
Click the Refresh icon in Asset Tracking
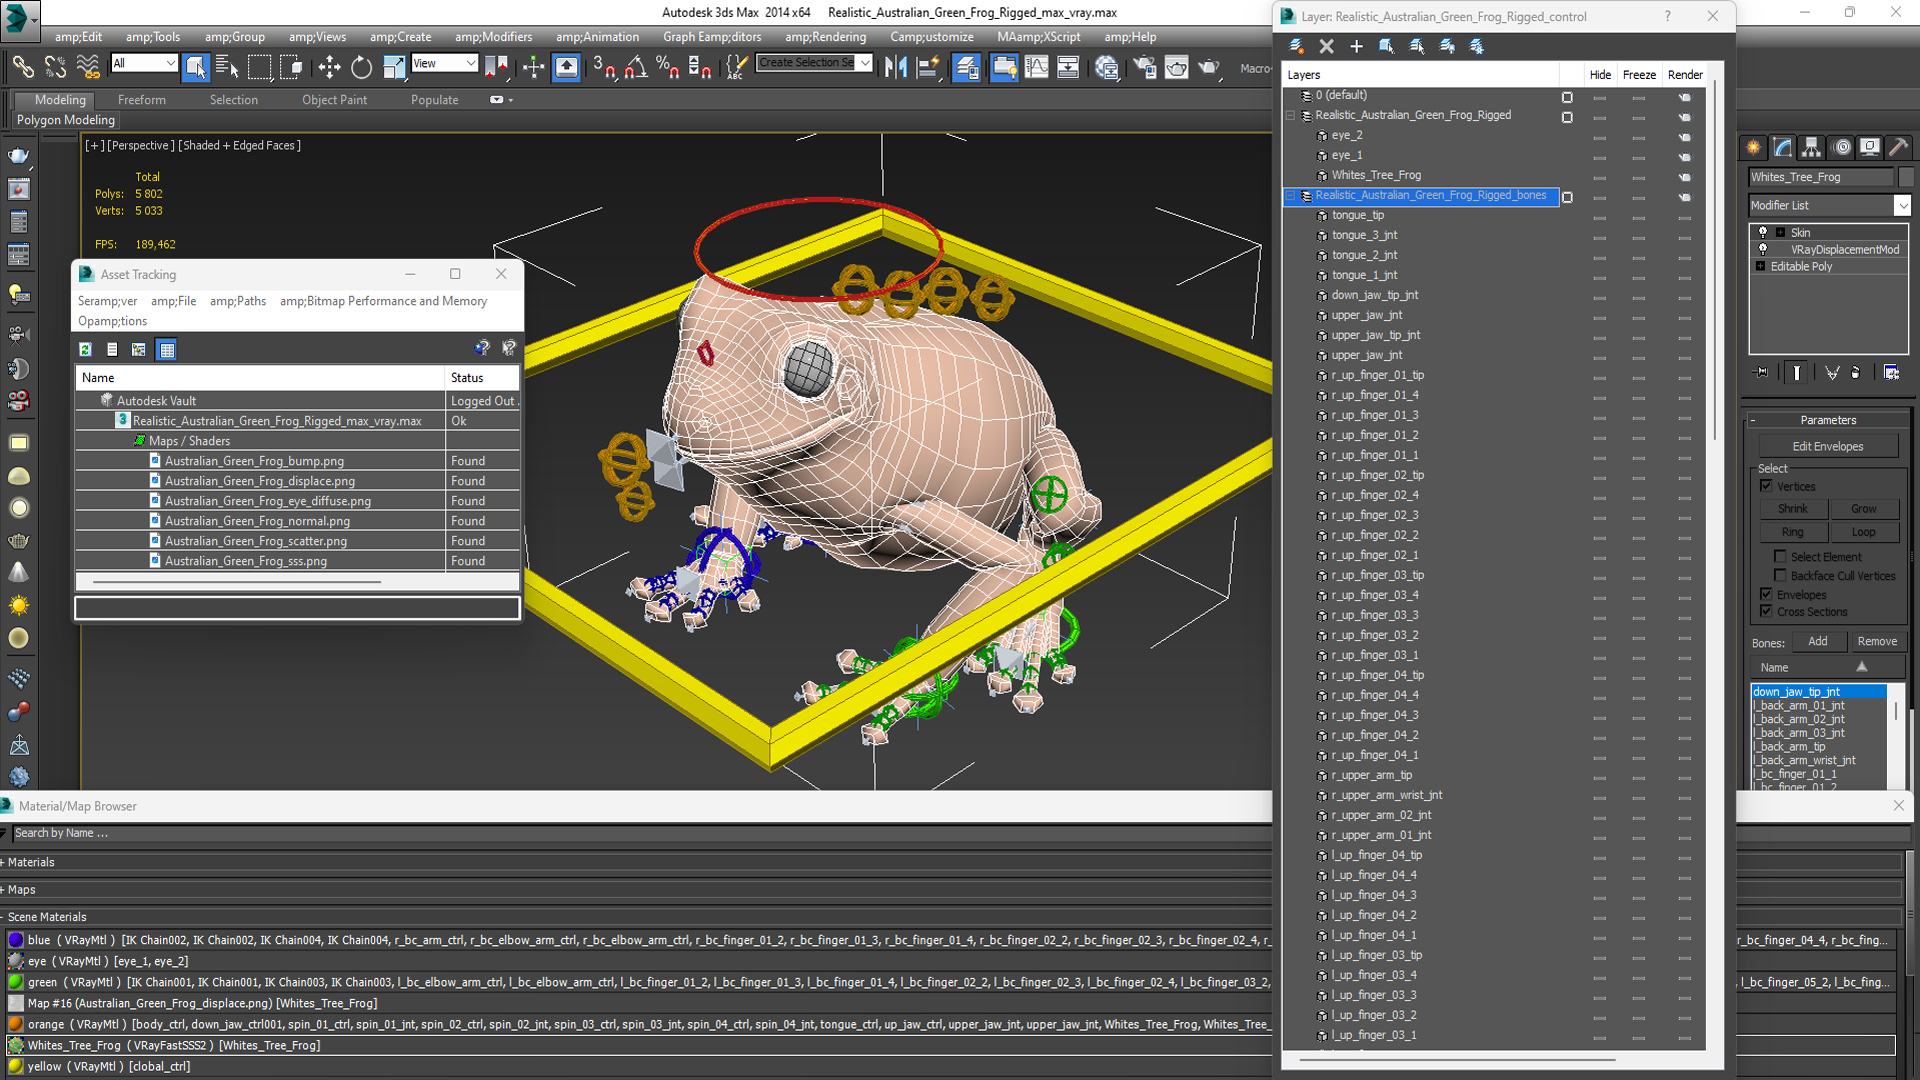85,349
